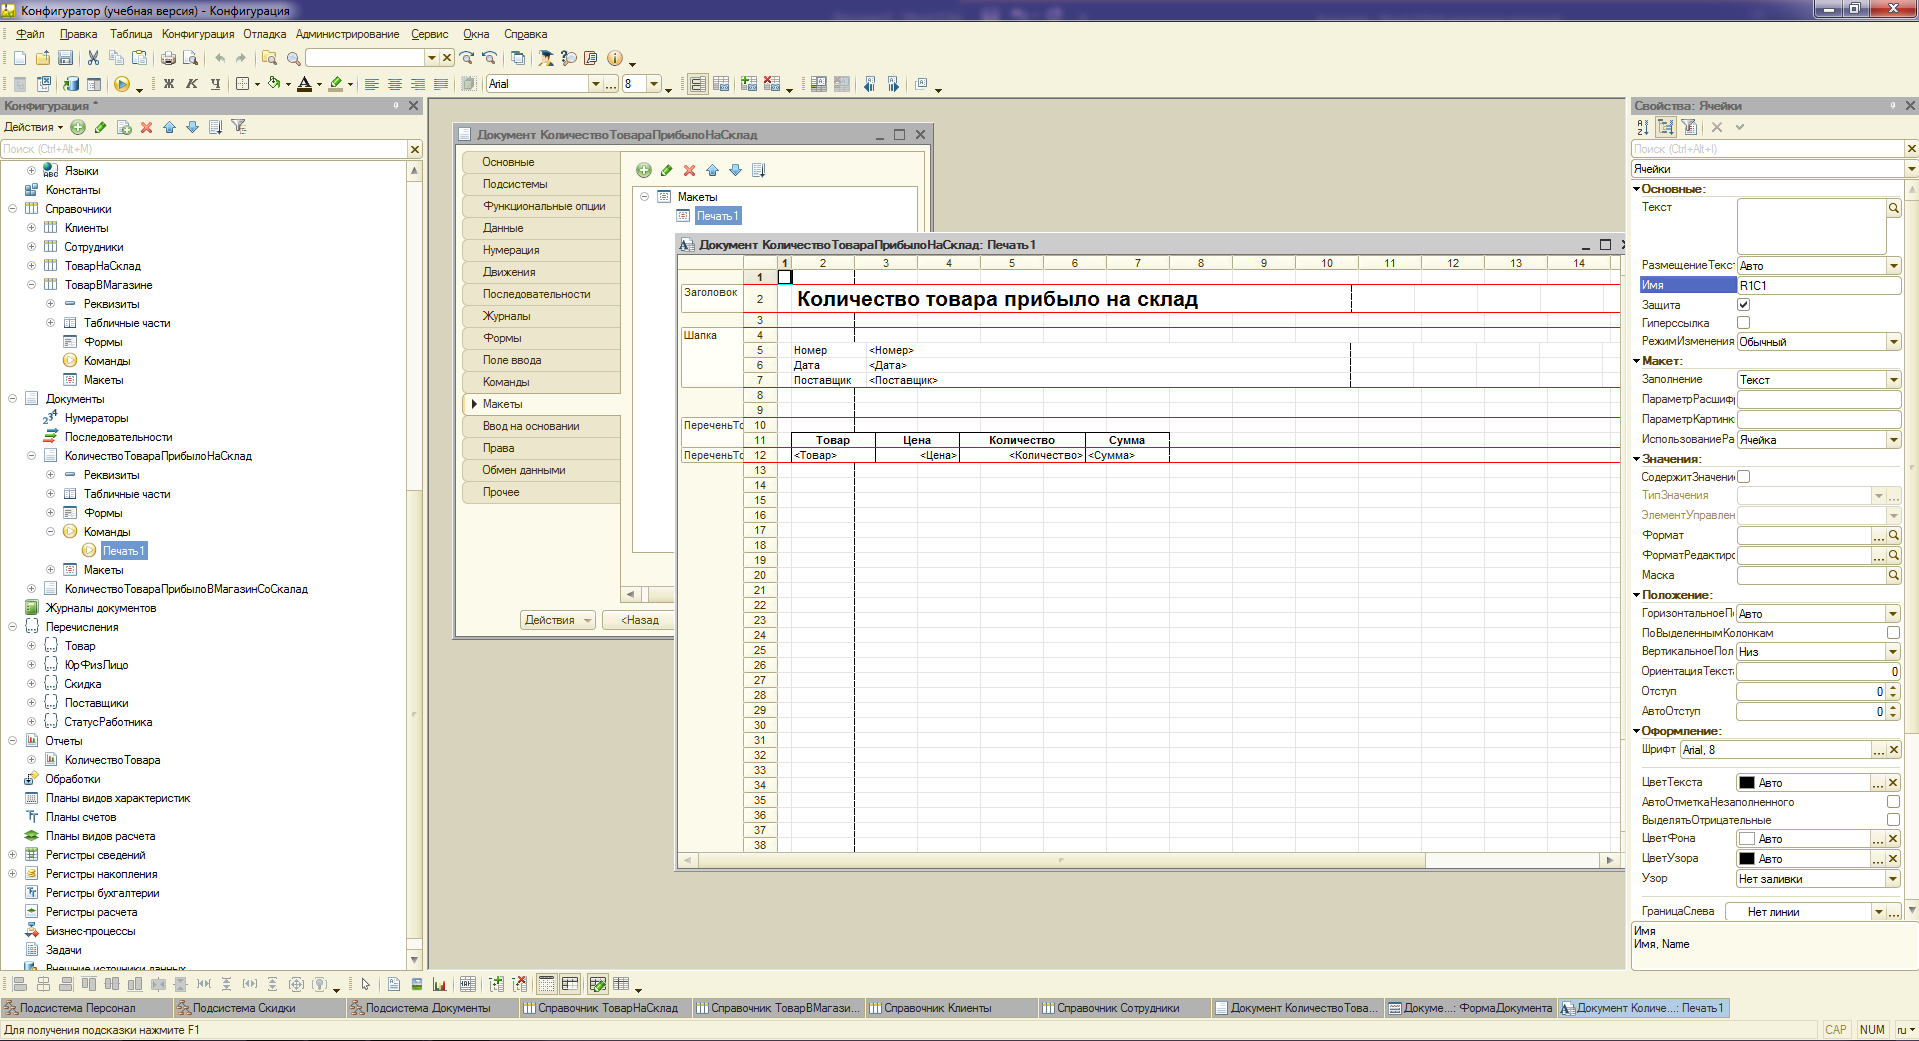The image size is (1919, 1041).
Task: Add a new object in Configuration panel (green plus)
Action: click(x=78, y=127)
